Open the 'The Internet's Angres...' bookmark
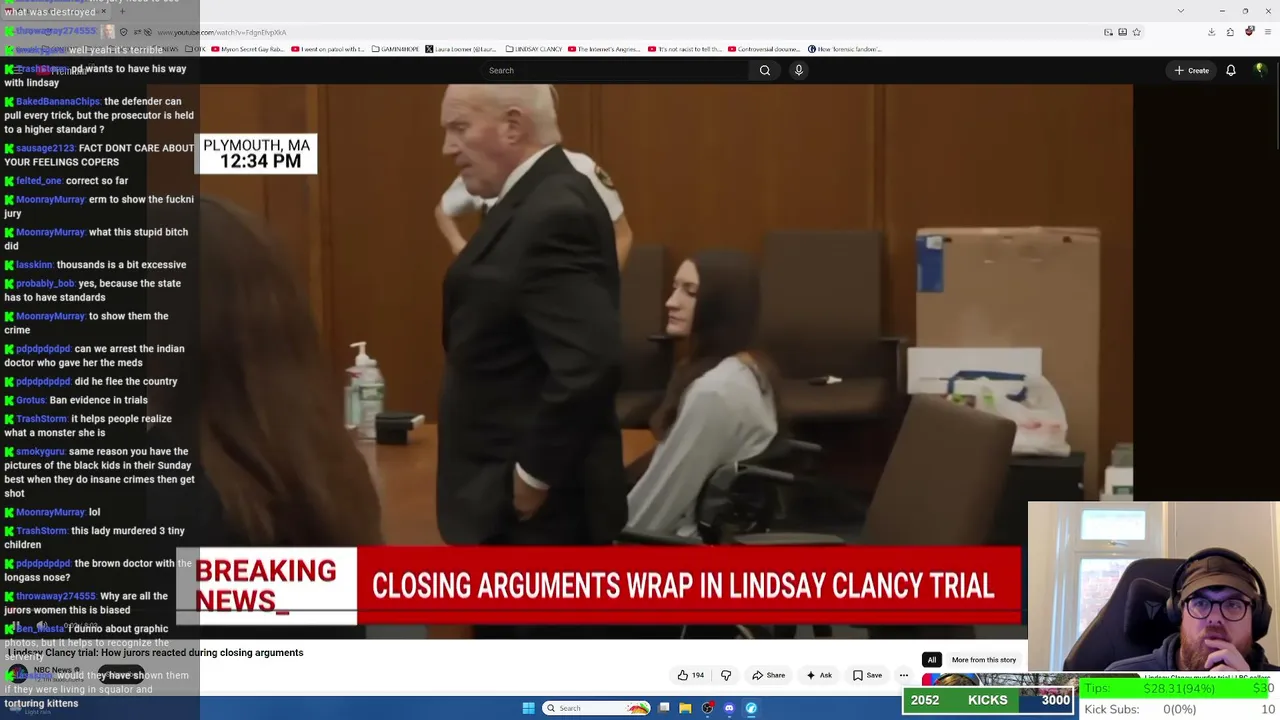 click(605, 49)
